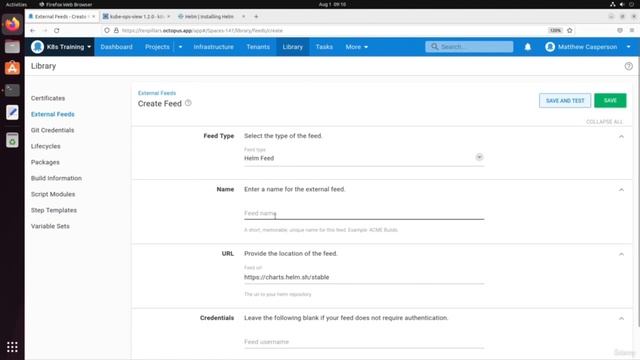Click the Matthew Casperson avatar icon
This screenshot has height=360, width=640.
550,47
